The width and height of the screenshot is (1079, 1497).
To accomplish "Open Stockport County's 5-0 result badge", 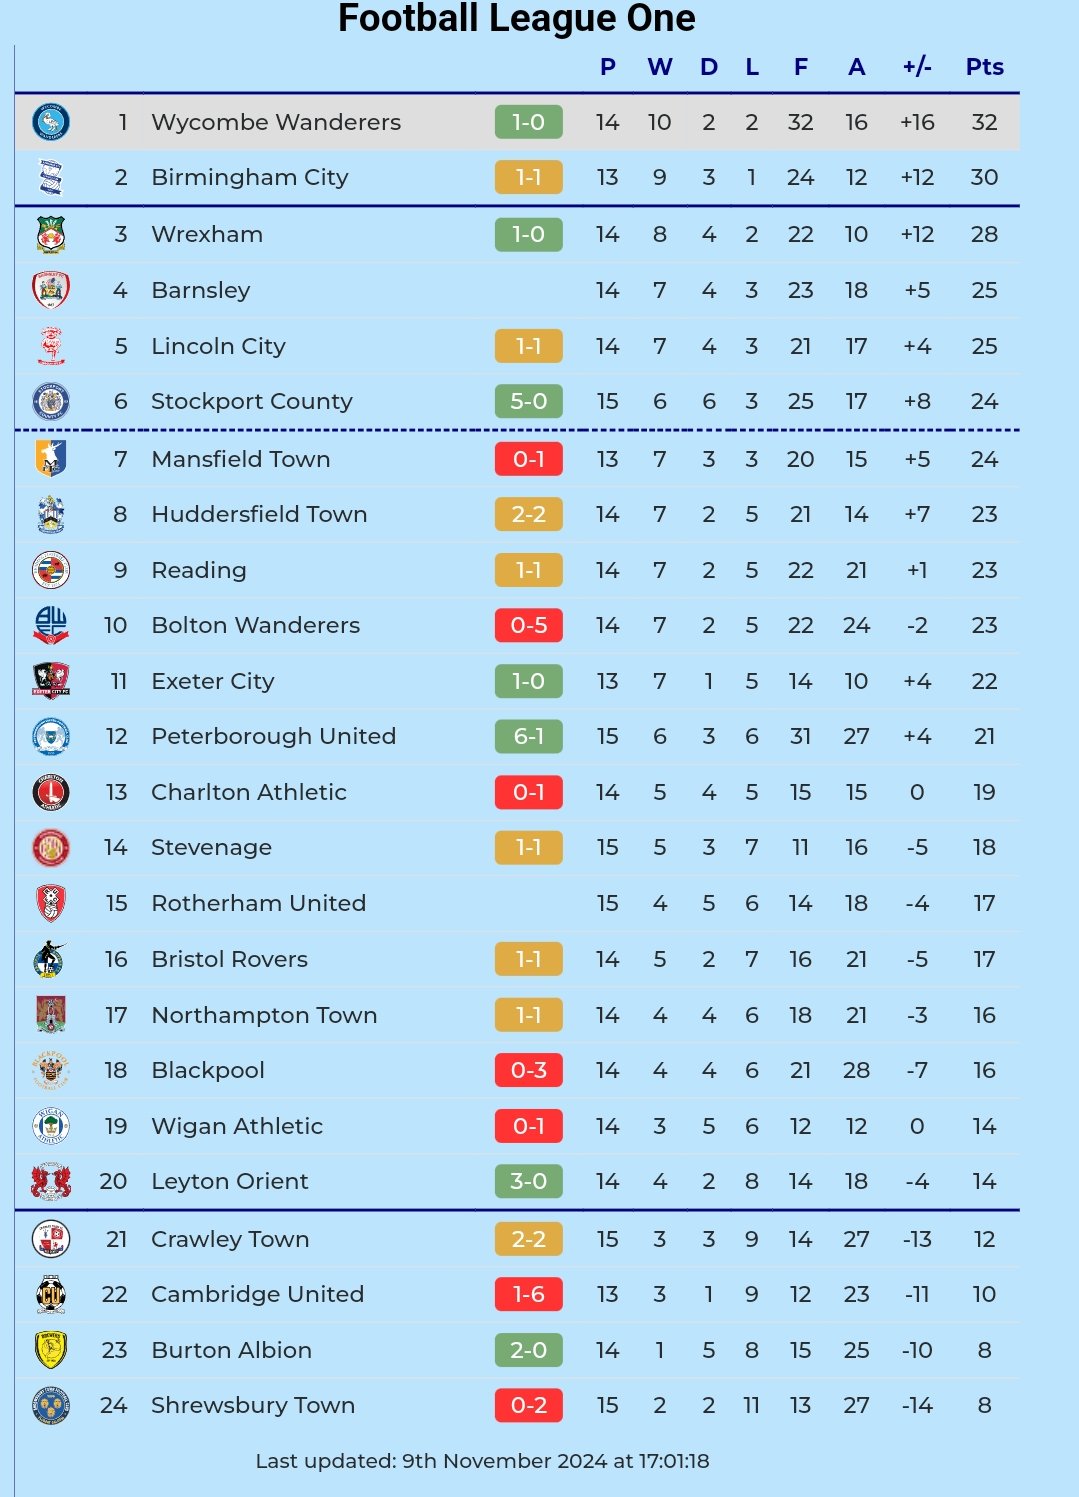I will point(528,401).
